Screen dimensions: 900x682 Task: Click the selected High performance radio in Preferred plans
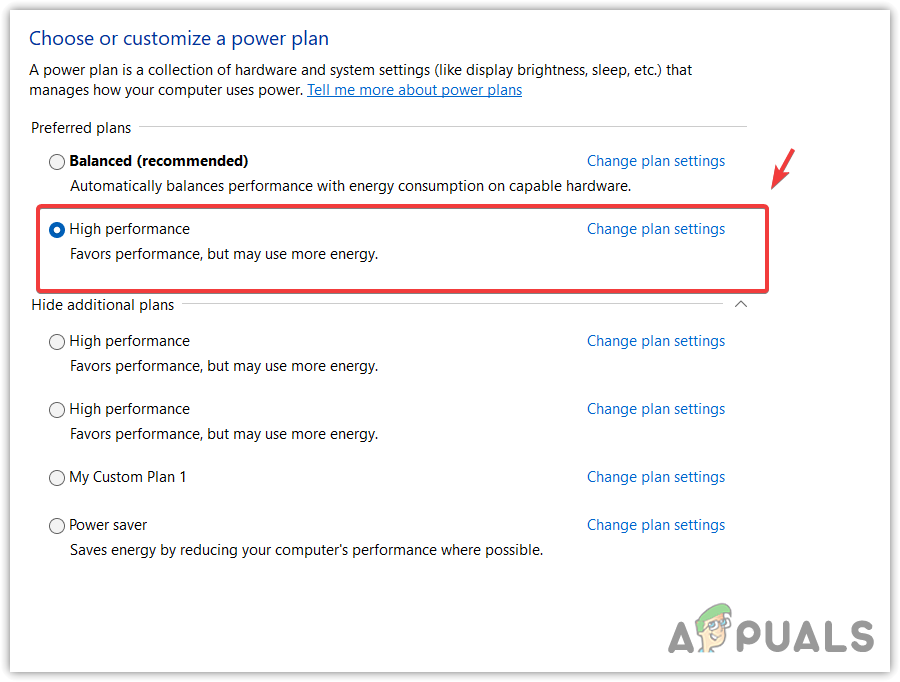(57, 229)
